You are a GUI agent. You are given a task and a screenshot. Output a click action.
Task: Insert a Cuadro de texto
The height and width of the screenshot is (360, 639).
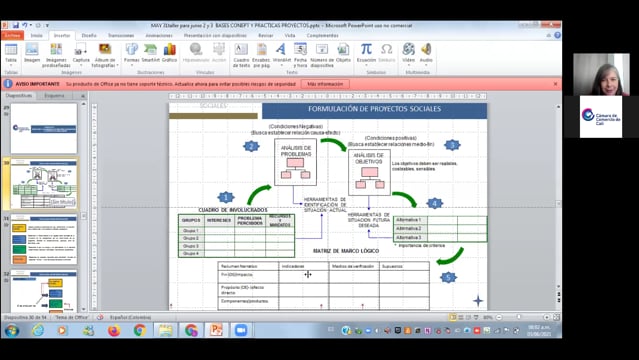(x=241, y=55)
